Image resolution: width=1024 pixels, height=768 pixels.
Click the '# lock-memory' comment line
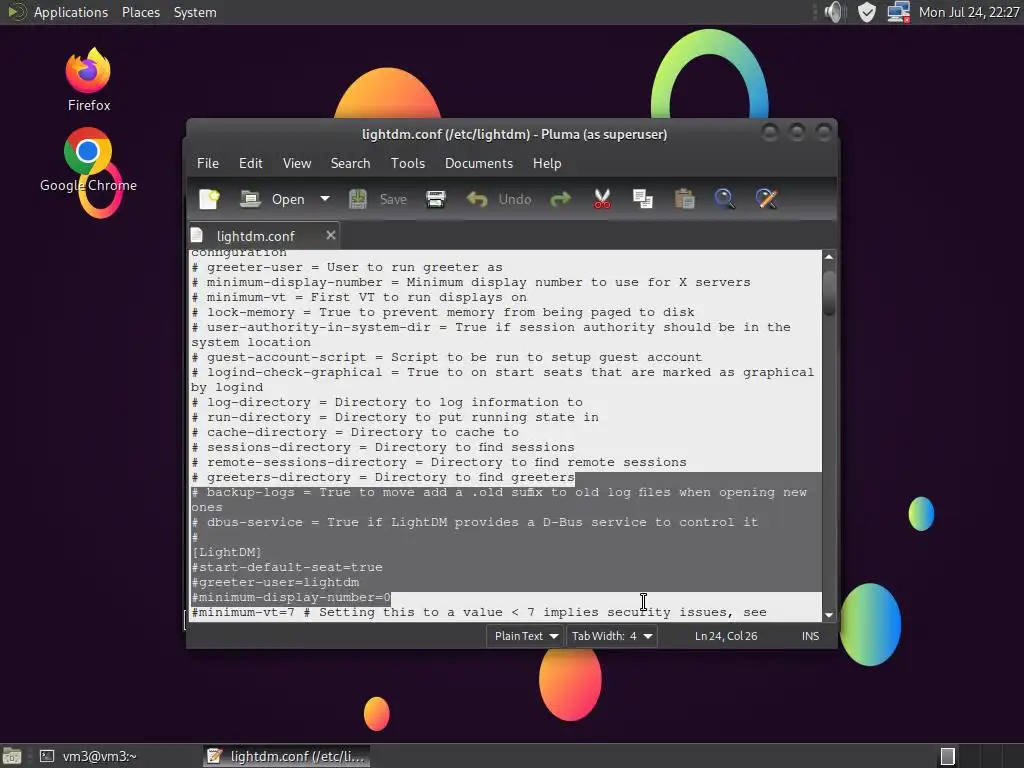click(x=443, y=312)
